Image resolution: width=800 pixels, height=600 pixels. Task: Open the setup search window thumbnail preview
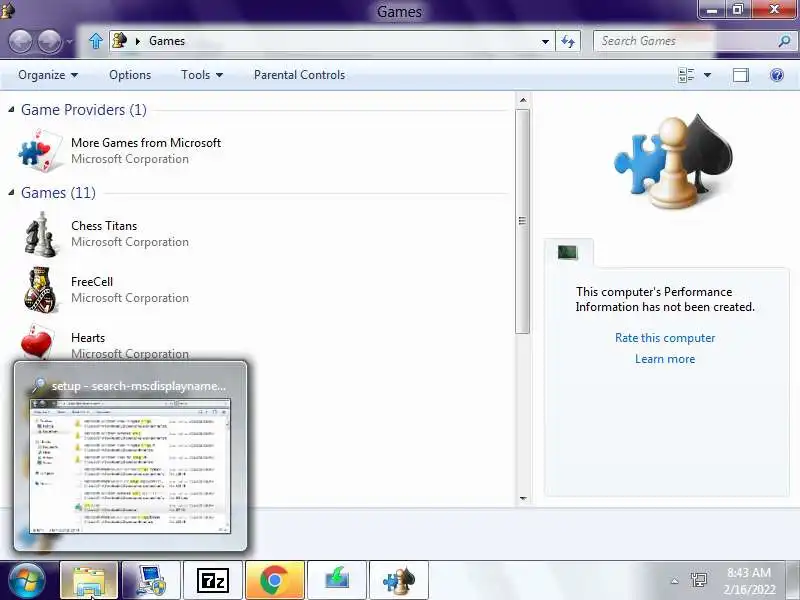pyautogui.click(x=130, y=467)
